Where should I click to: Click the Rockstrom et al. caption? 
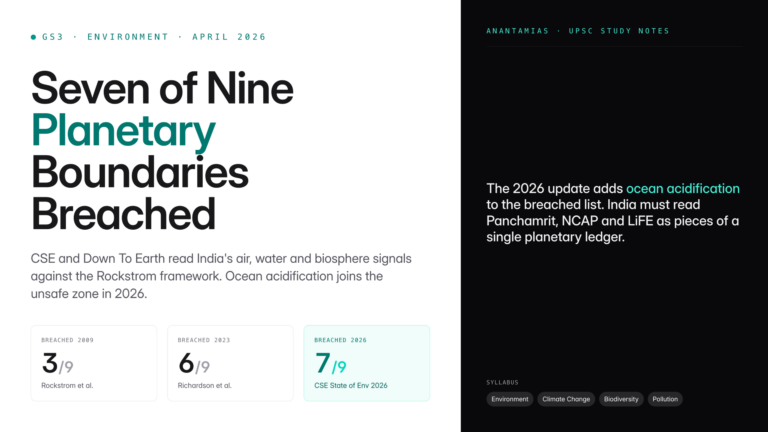click(66, 385)
